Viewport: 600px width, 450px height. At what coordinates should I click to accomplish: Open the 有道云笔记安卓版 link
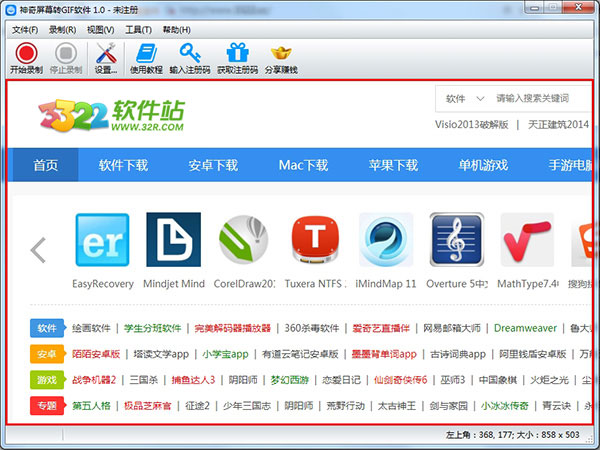pos(300,354)
